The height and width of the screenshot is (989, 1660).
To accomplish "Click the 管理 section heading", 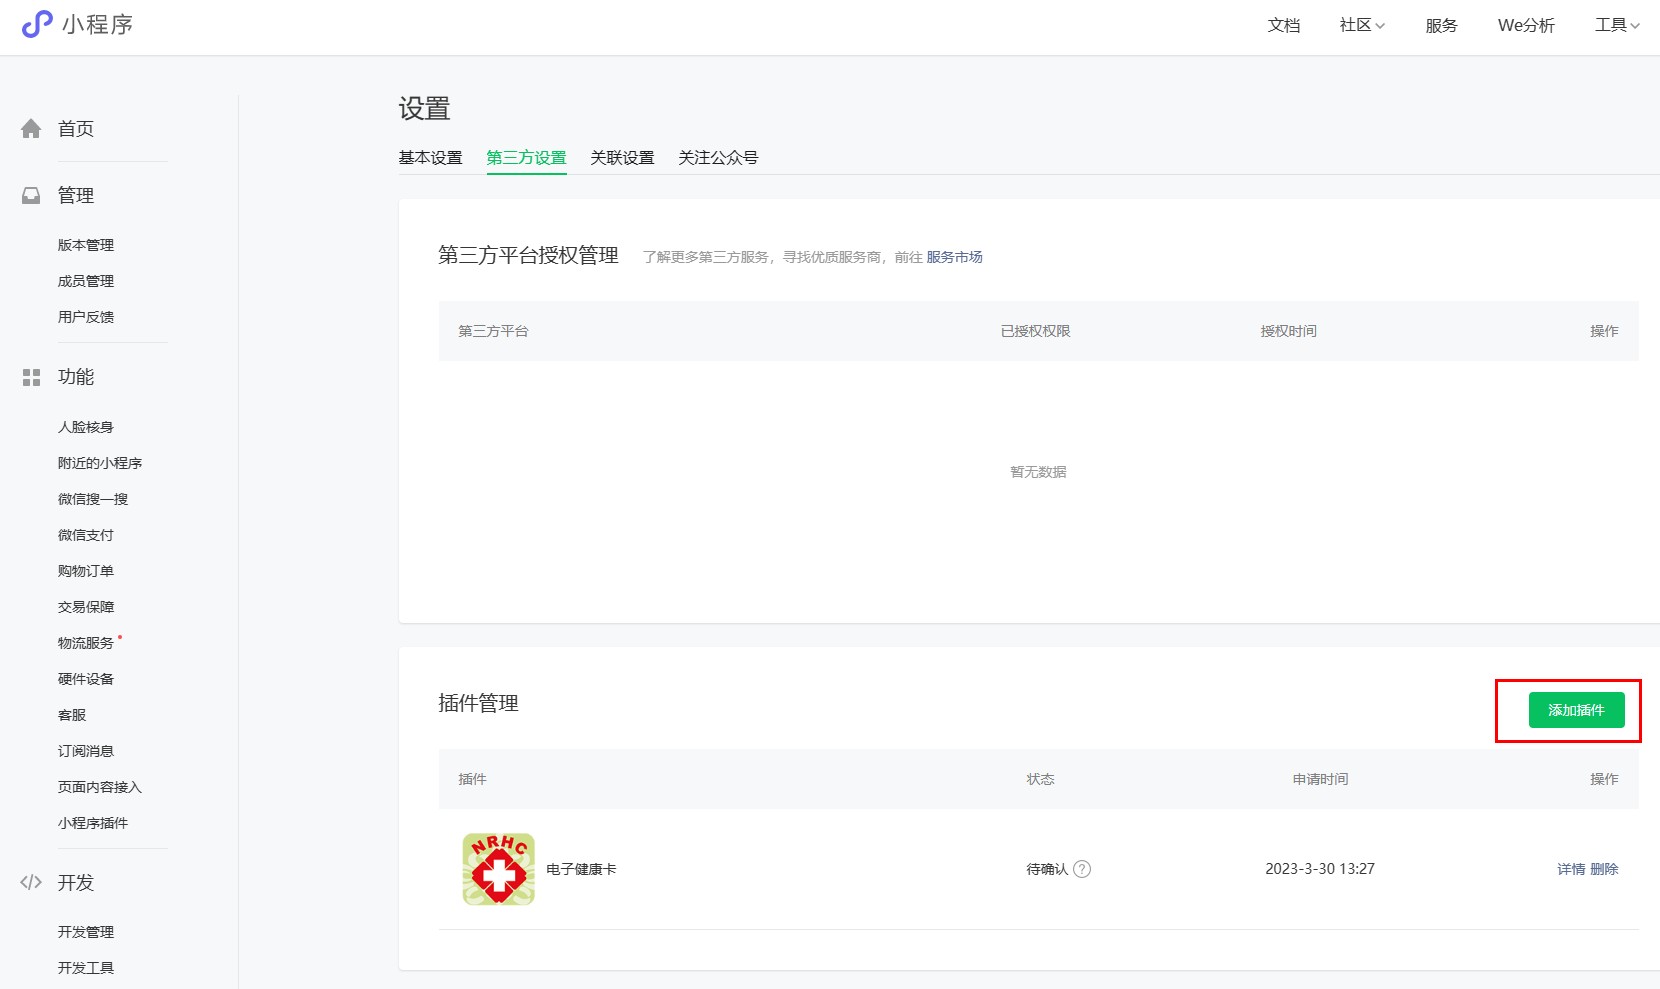I will 76,196.
